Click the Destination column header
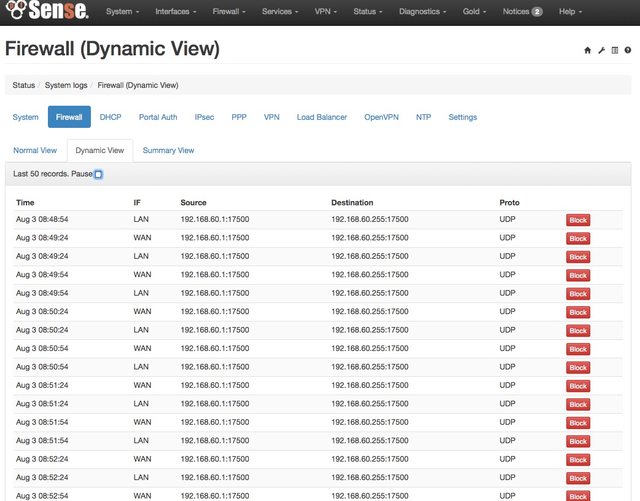Screen dimensions: 640x501 [x=352, y=202]
